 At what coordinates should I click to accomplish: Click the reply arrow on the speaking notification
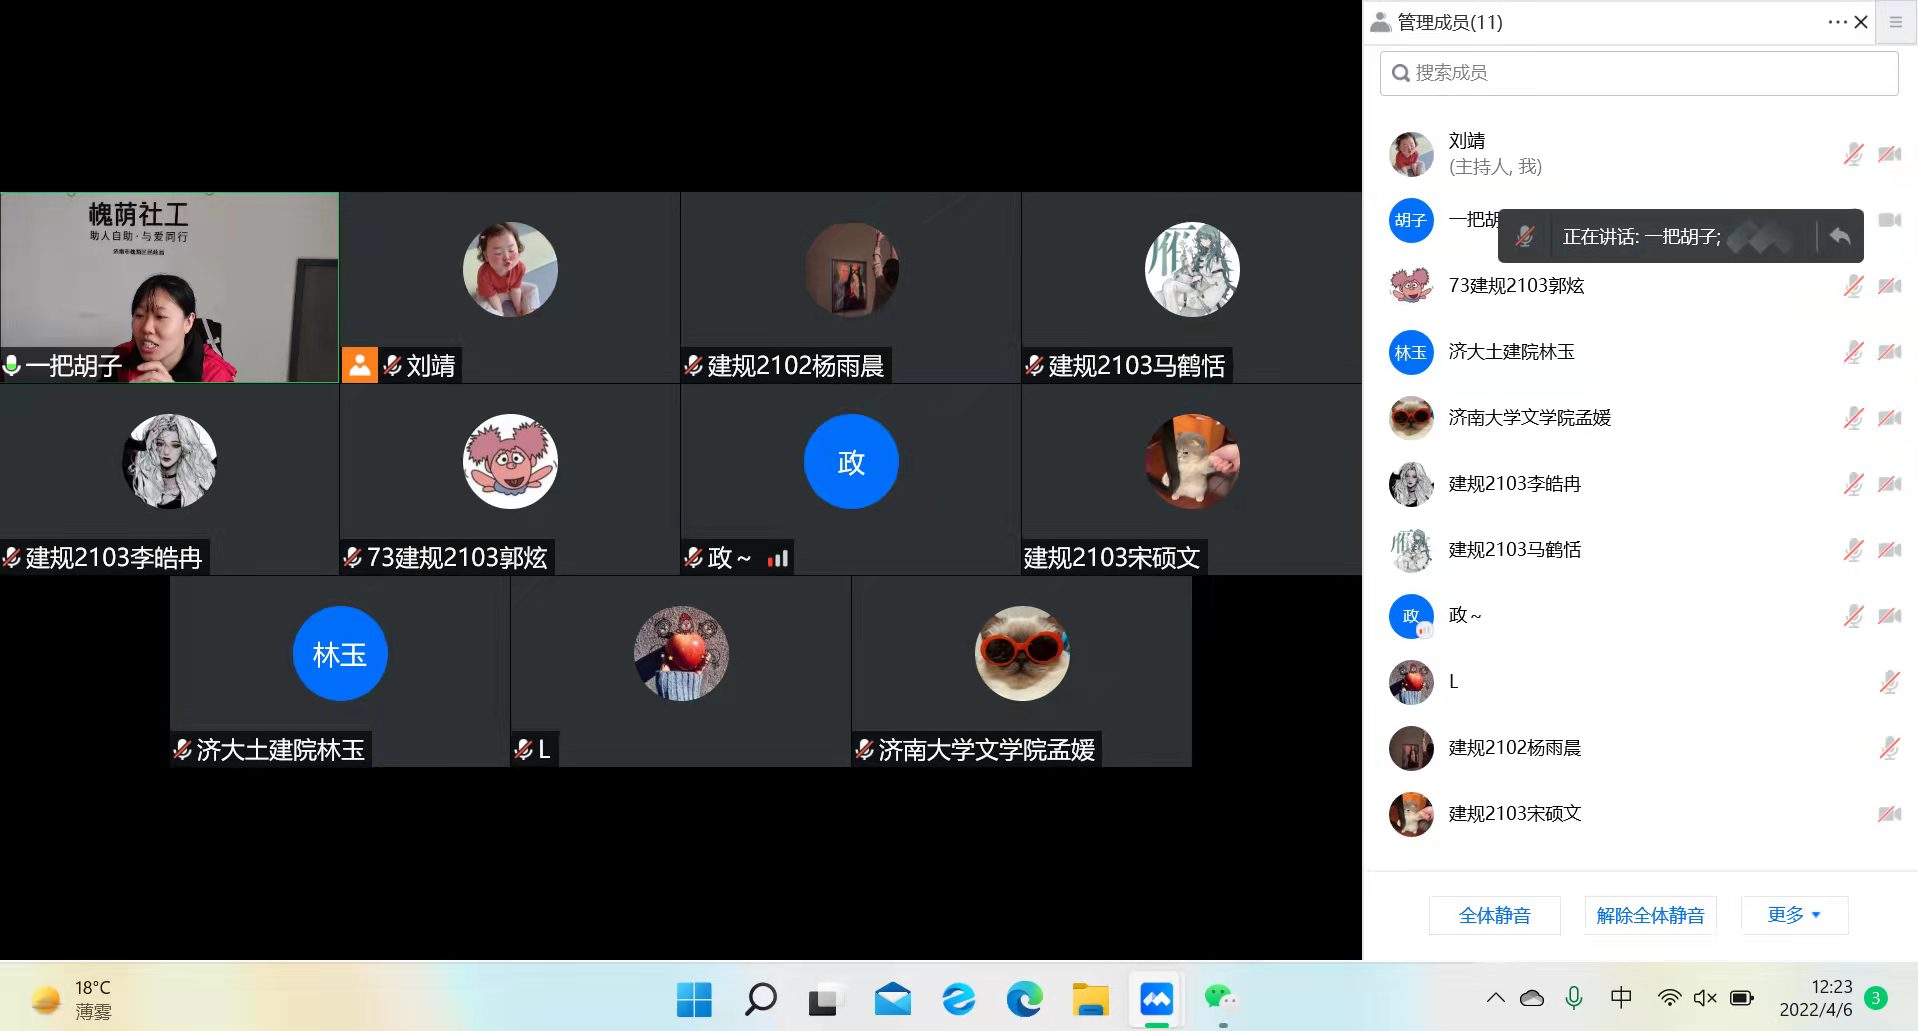click(1841, 236)
